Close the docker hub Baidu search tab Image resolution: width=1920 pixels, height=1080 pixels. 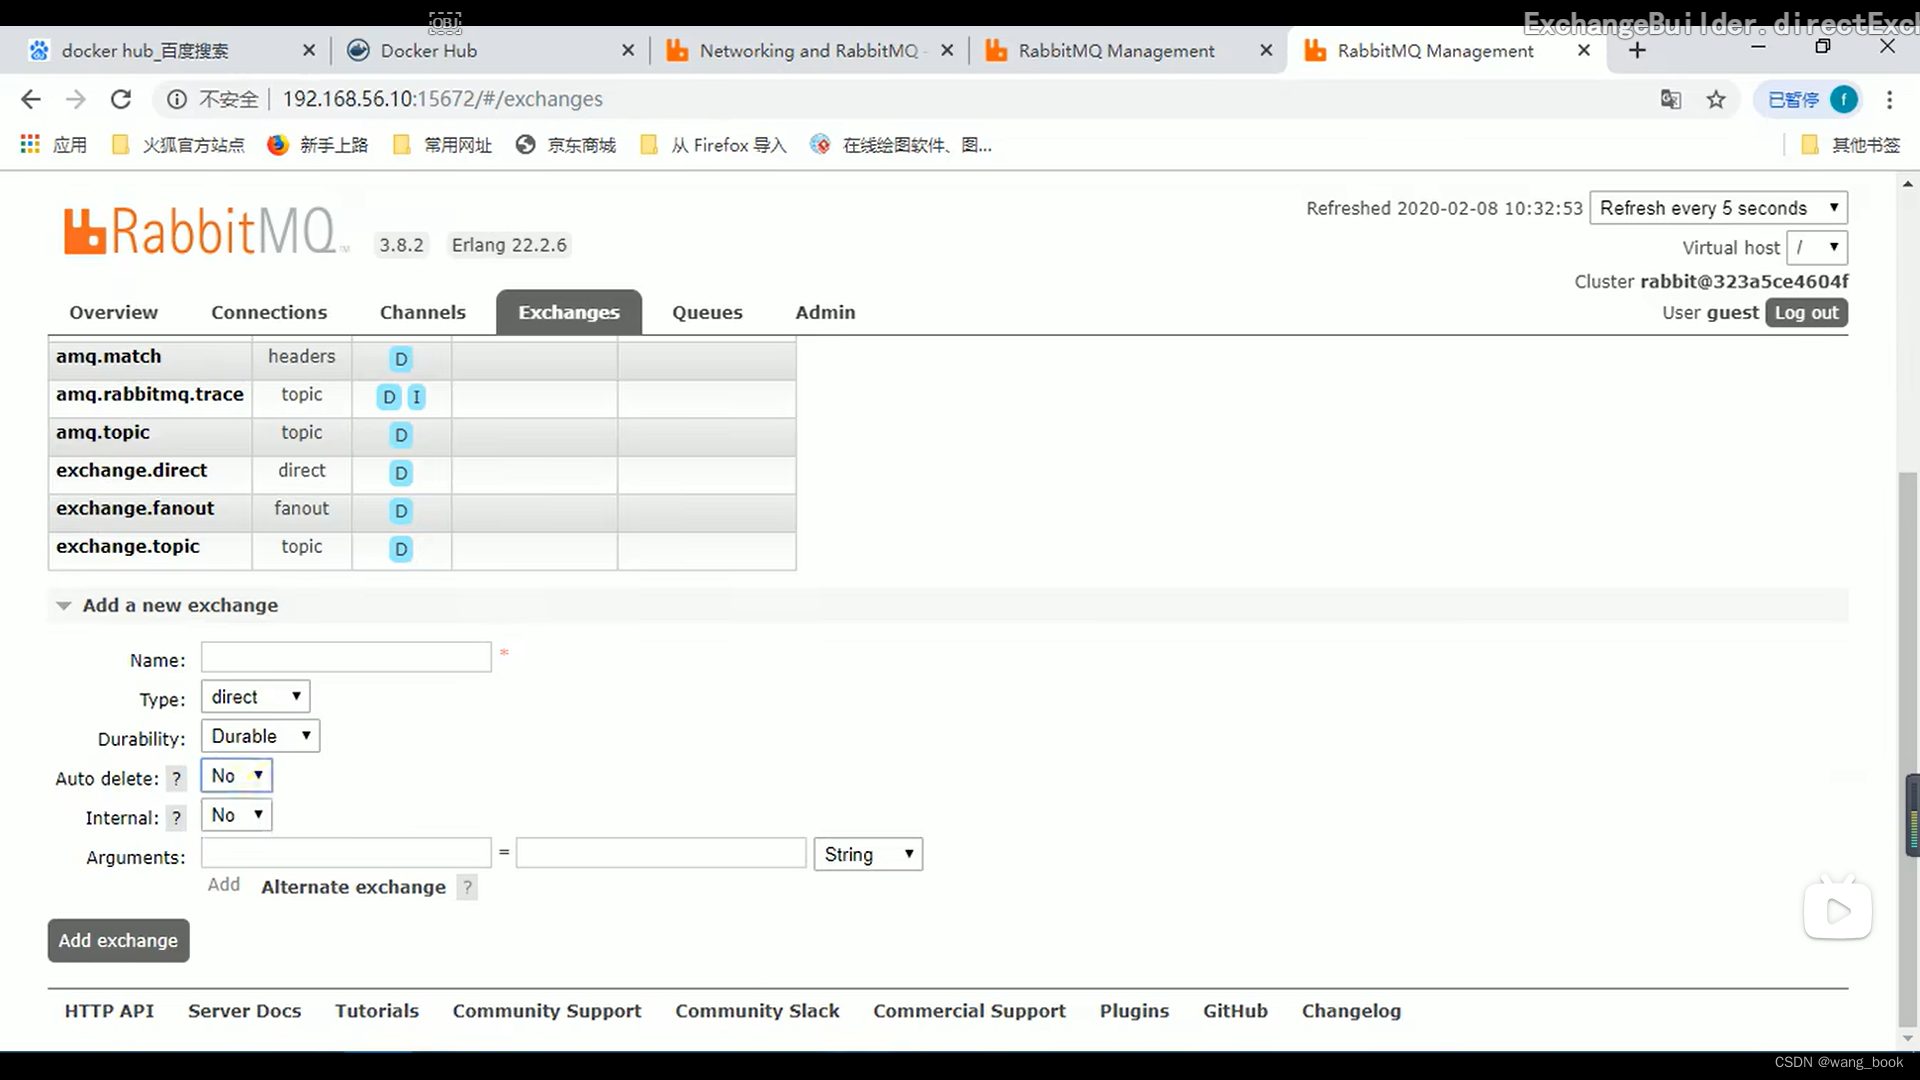(309, 50)
